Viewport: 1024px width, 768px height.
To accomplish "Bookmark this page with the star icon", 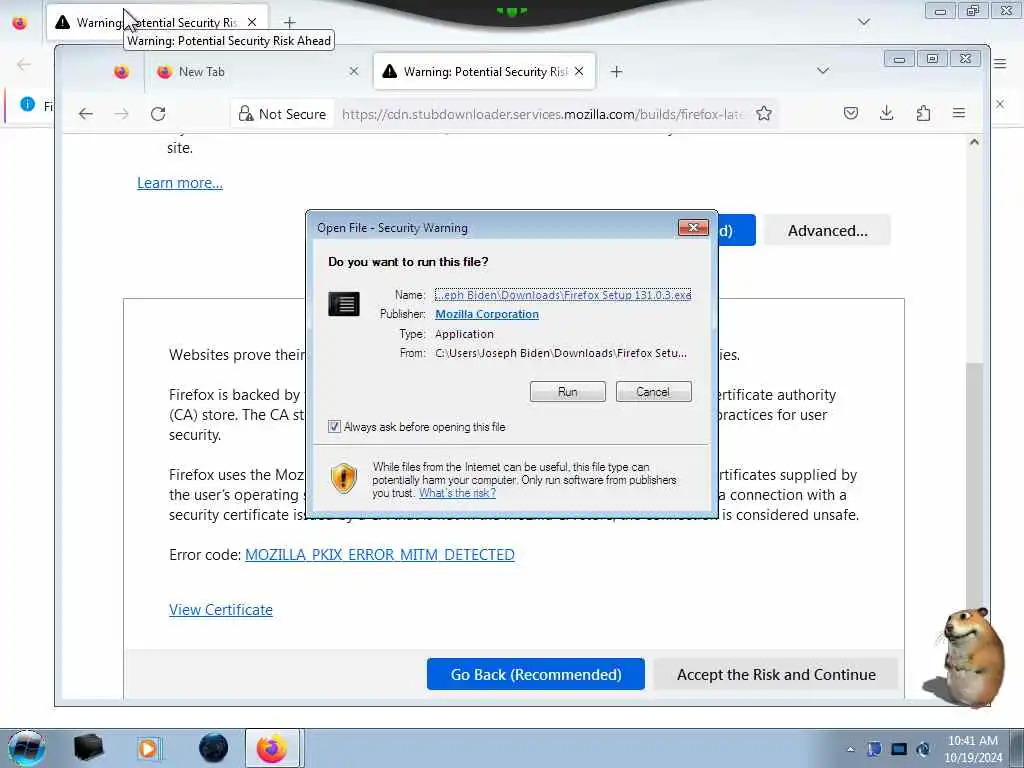I will coord(763,114).
